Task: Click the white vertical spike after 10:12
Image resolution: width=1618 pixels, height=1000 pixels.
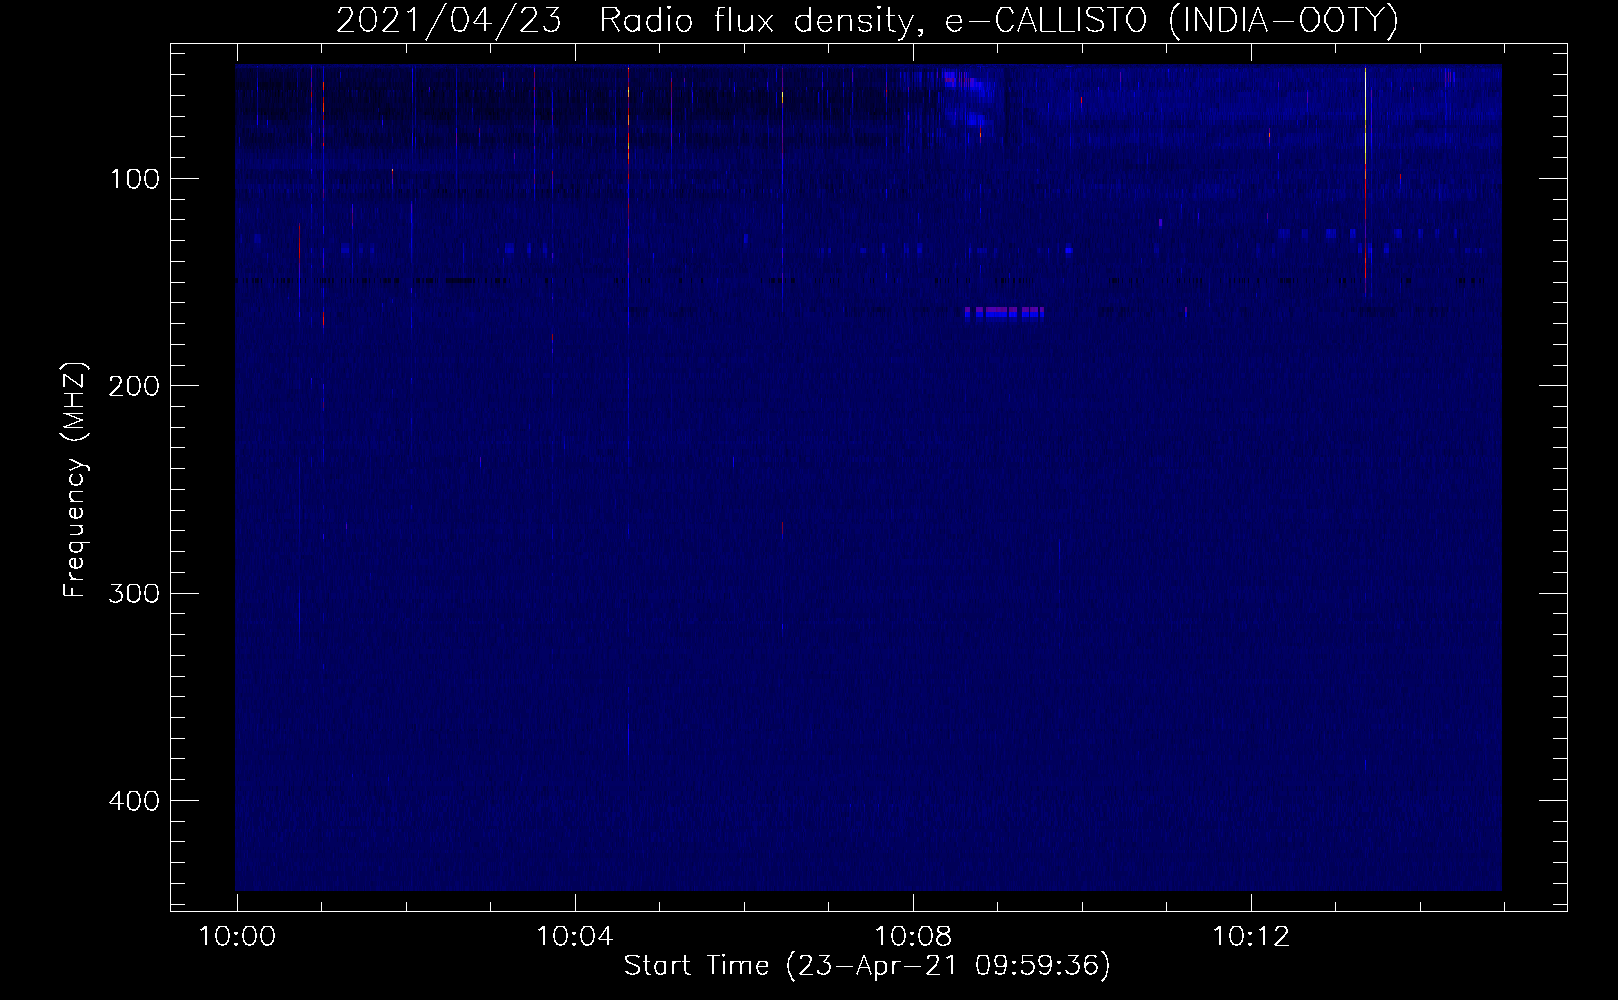Action: tap(1365, 180)
